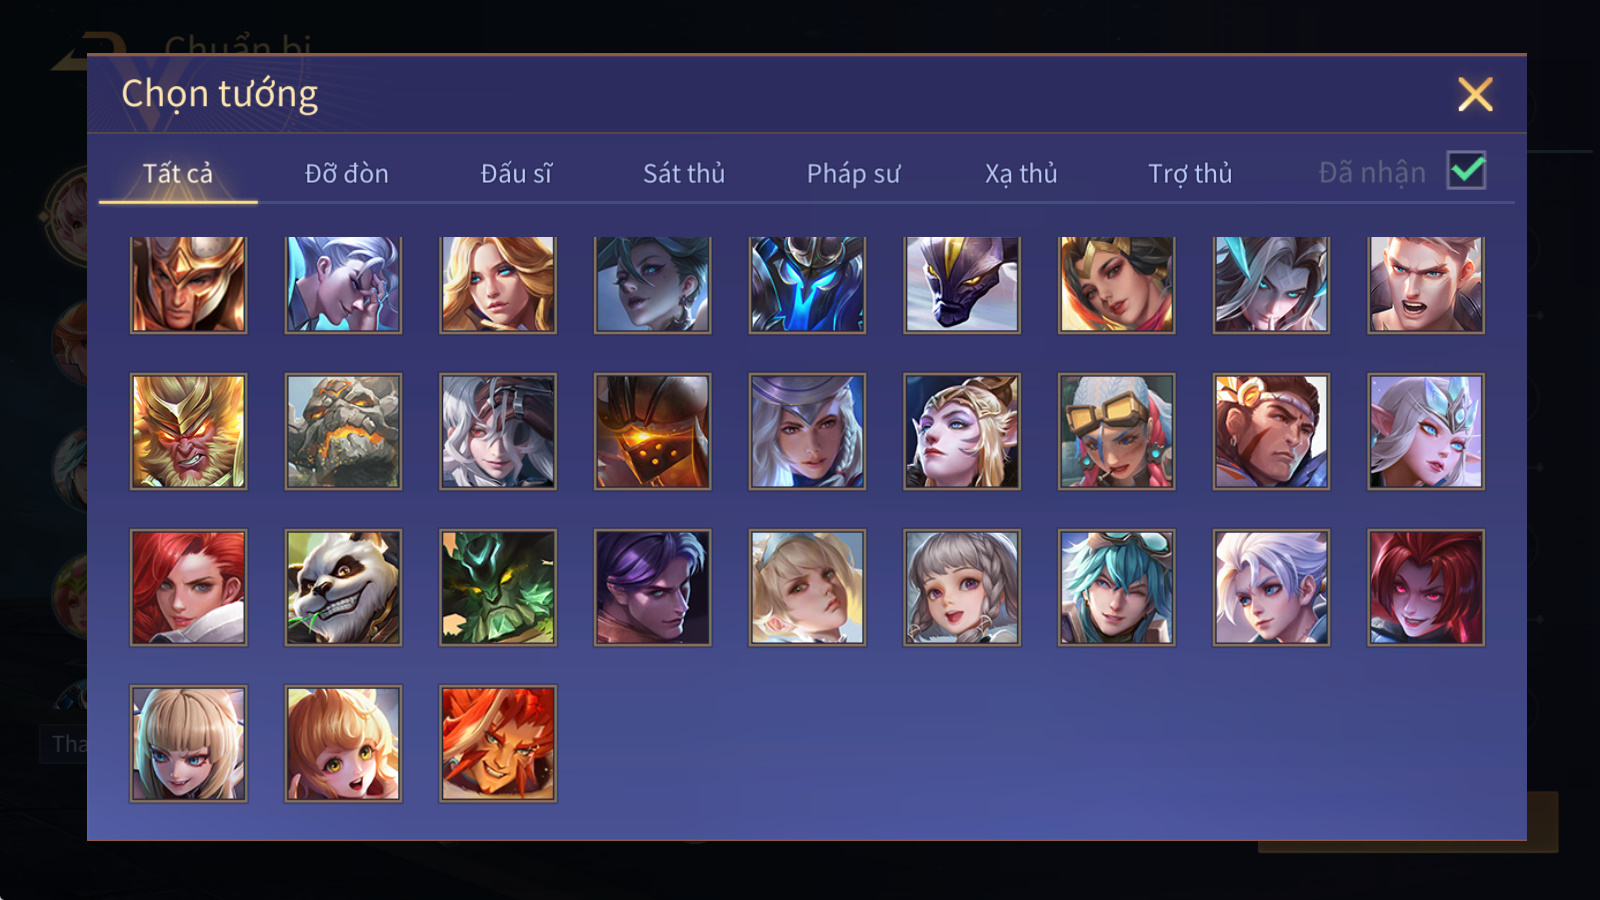
Task: Choose the goggles-wearing pink-haired hero portrait
Action: click(x=1117, y=431)
